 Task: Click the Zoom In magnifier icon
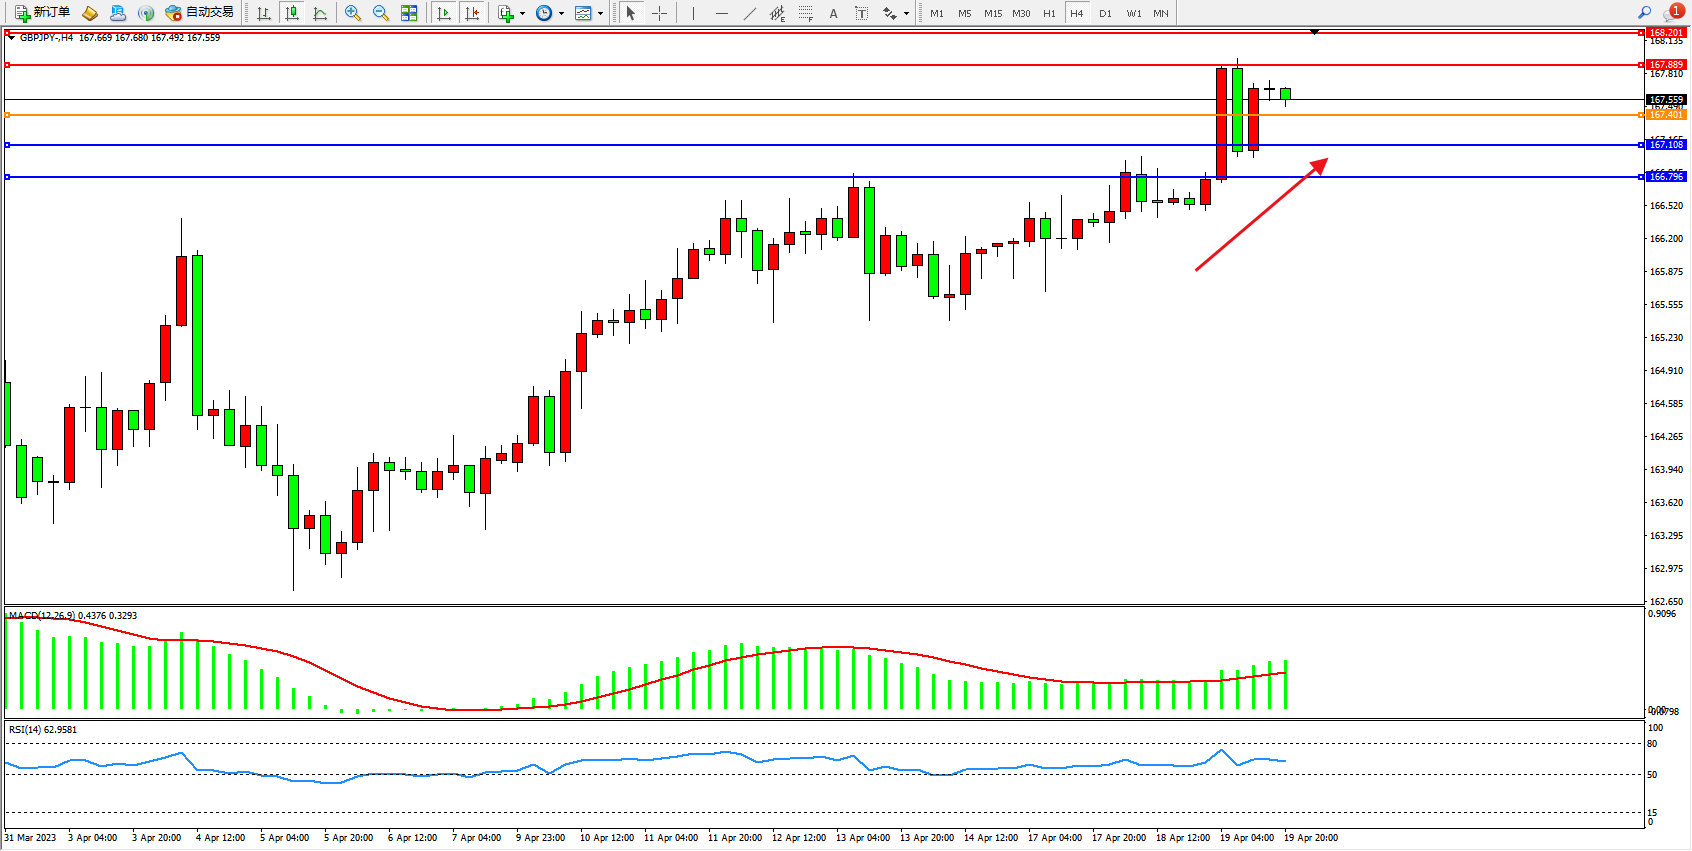[353, 13]
